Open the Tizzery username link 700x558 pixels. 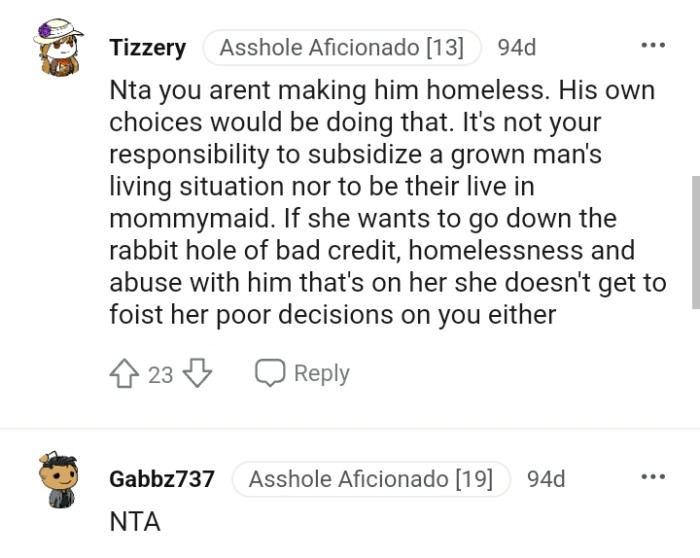(x=147, y=47)
